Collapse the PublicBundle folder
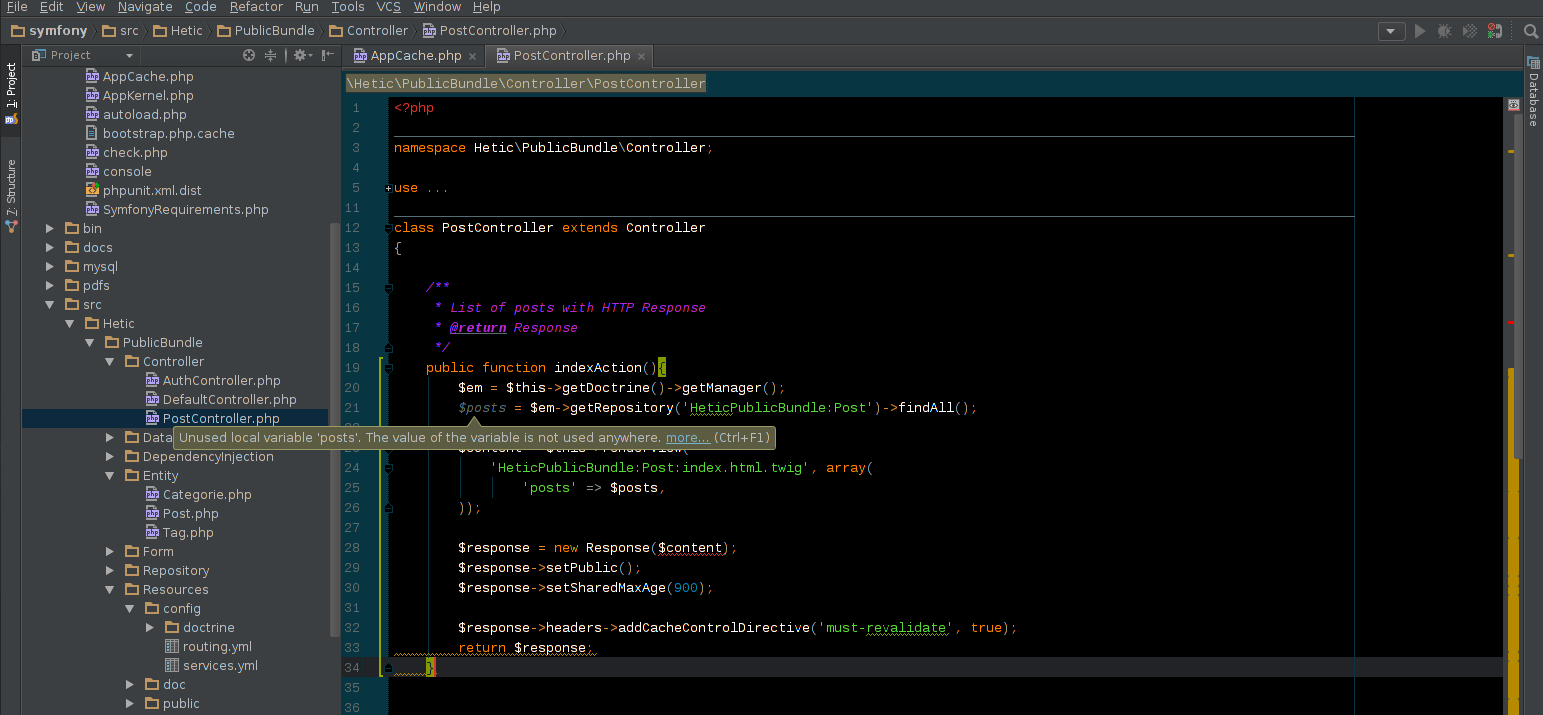1543x715 pixels. click(x=90, y=342)
